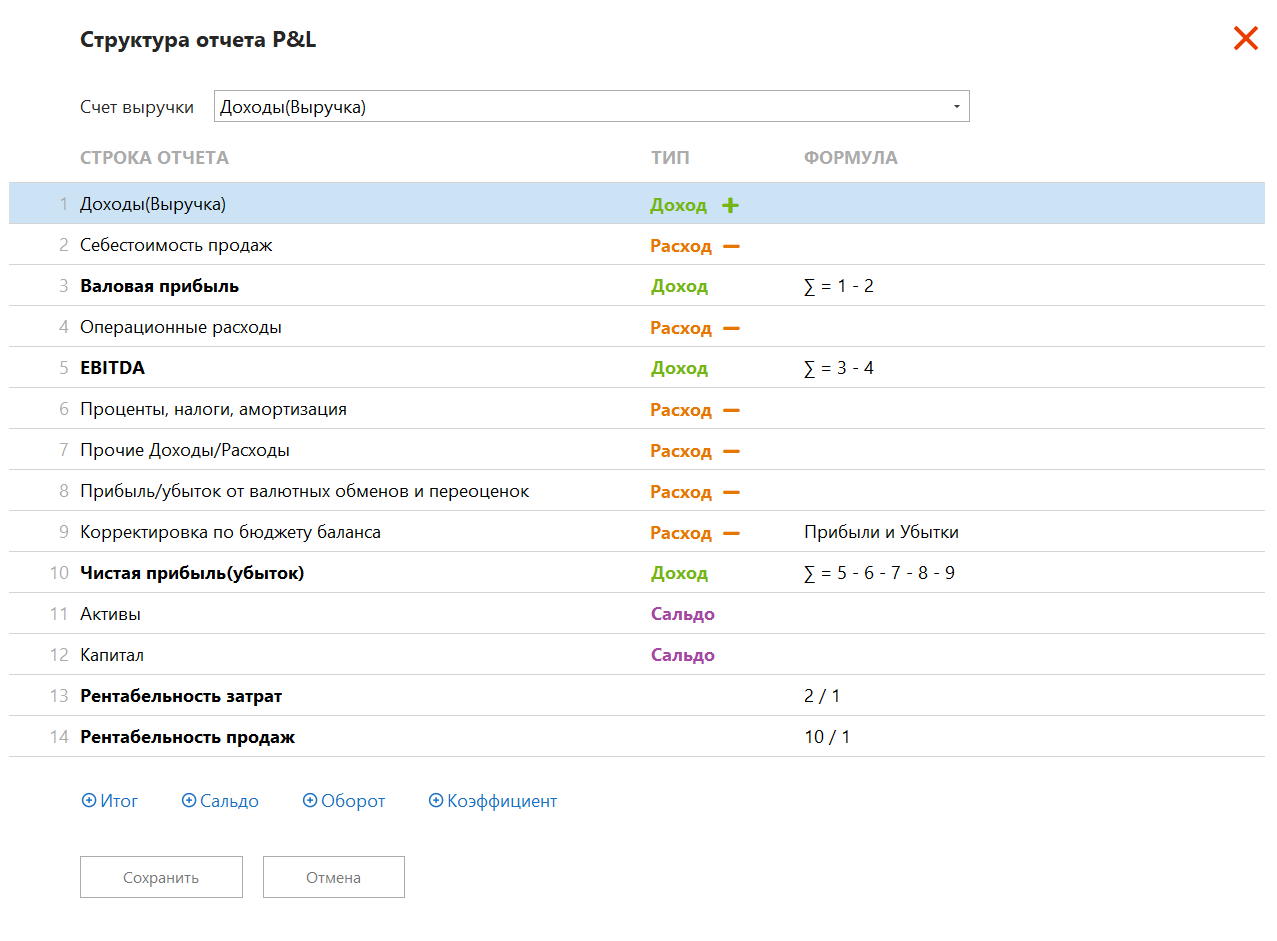Click the 10 / 1 formula of Рентабельность продаж
This screenshot has height=941, width=1277.
(826, 738)
